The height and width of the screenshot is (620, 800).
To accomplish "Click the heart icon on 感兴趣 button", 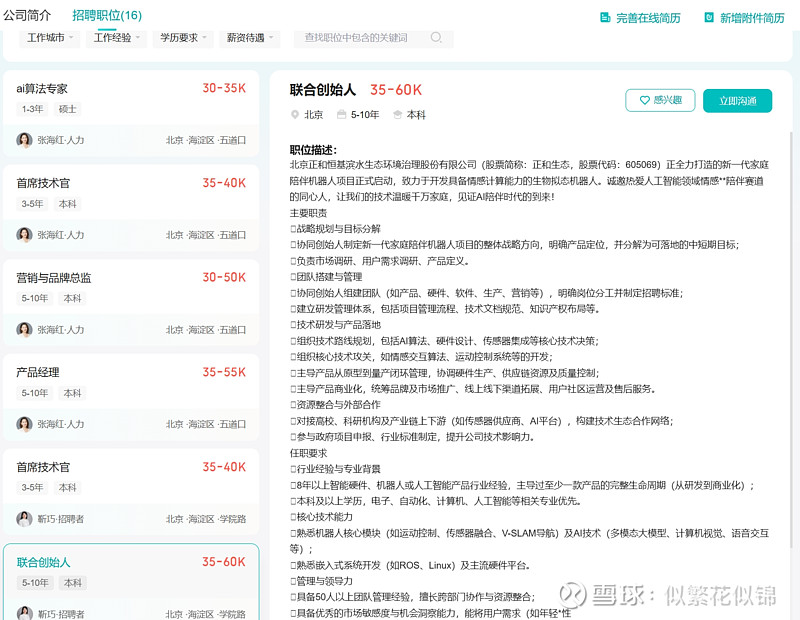I will click(644, 100).
